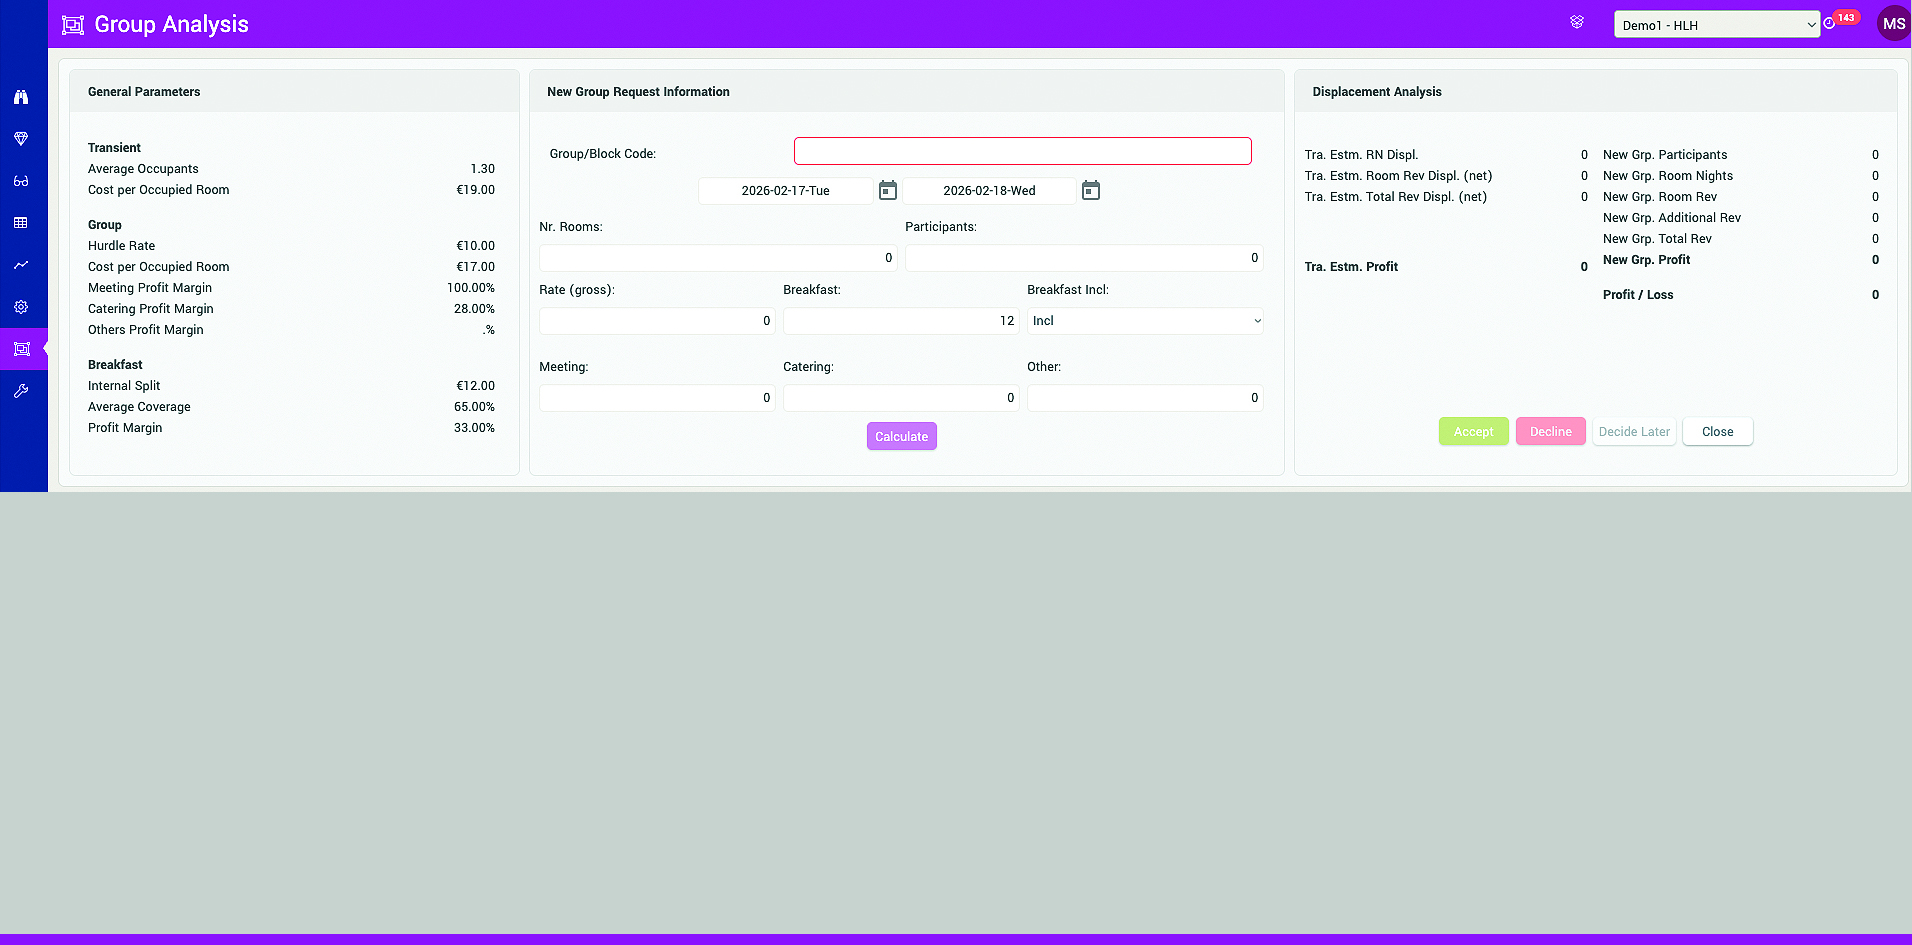Click the Accept button
The height and width of the screenshot is (945, 1912).
pyautogui.click(x=1473, y=432)
